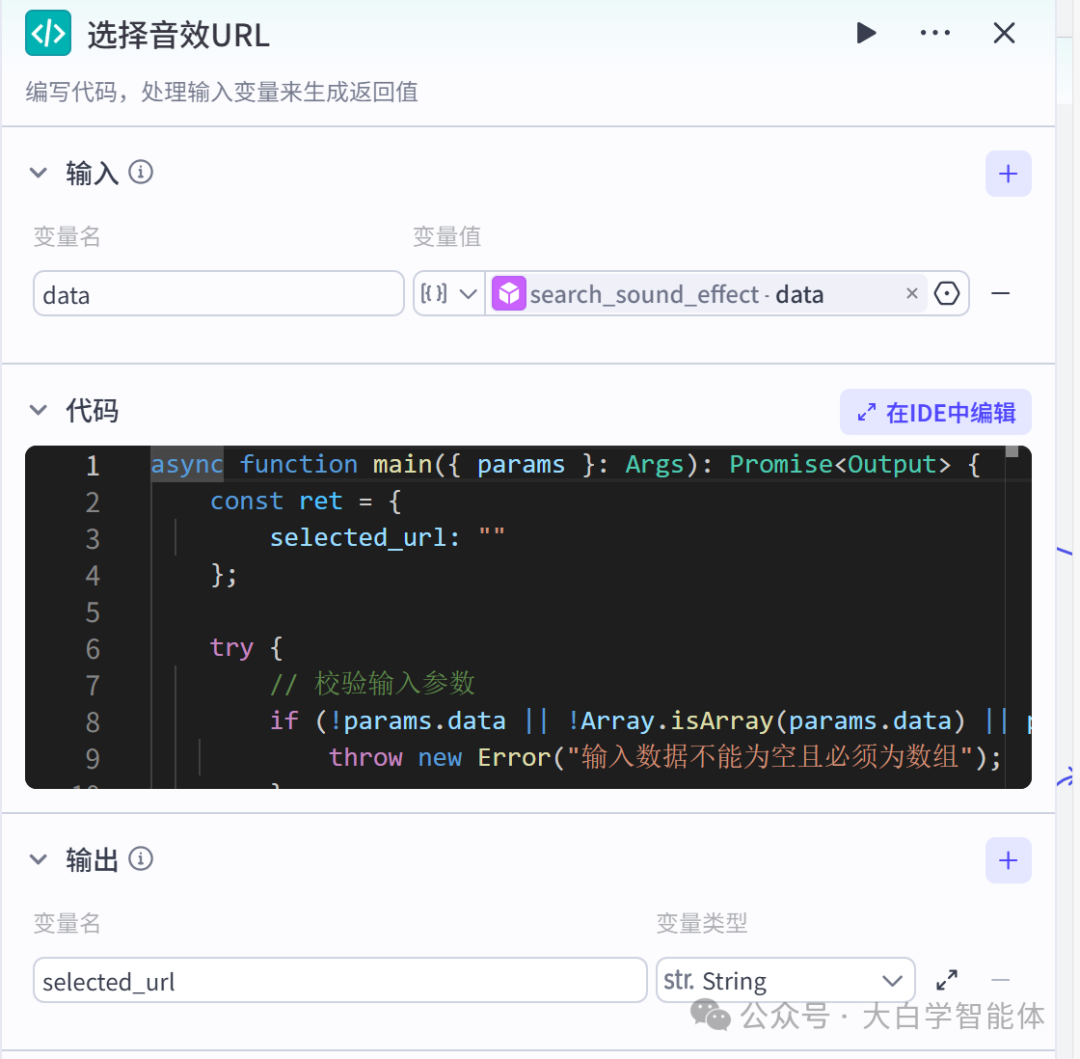Open the str. String type dropdown
Screen dimensions: 1080x1059
785,981
